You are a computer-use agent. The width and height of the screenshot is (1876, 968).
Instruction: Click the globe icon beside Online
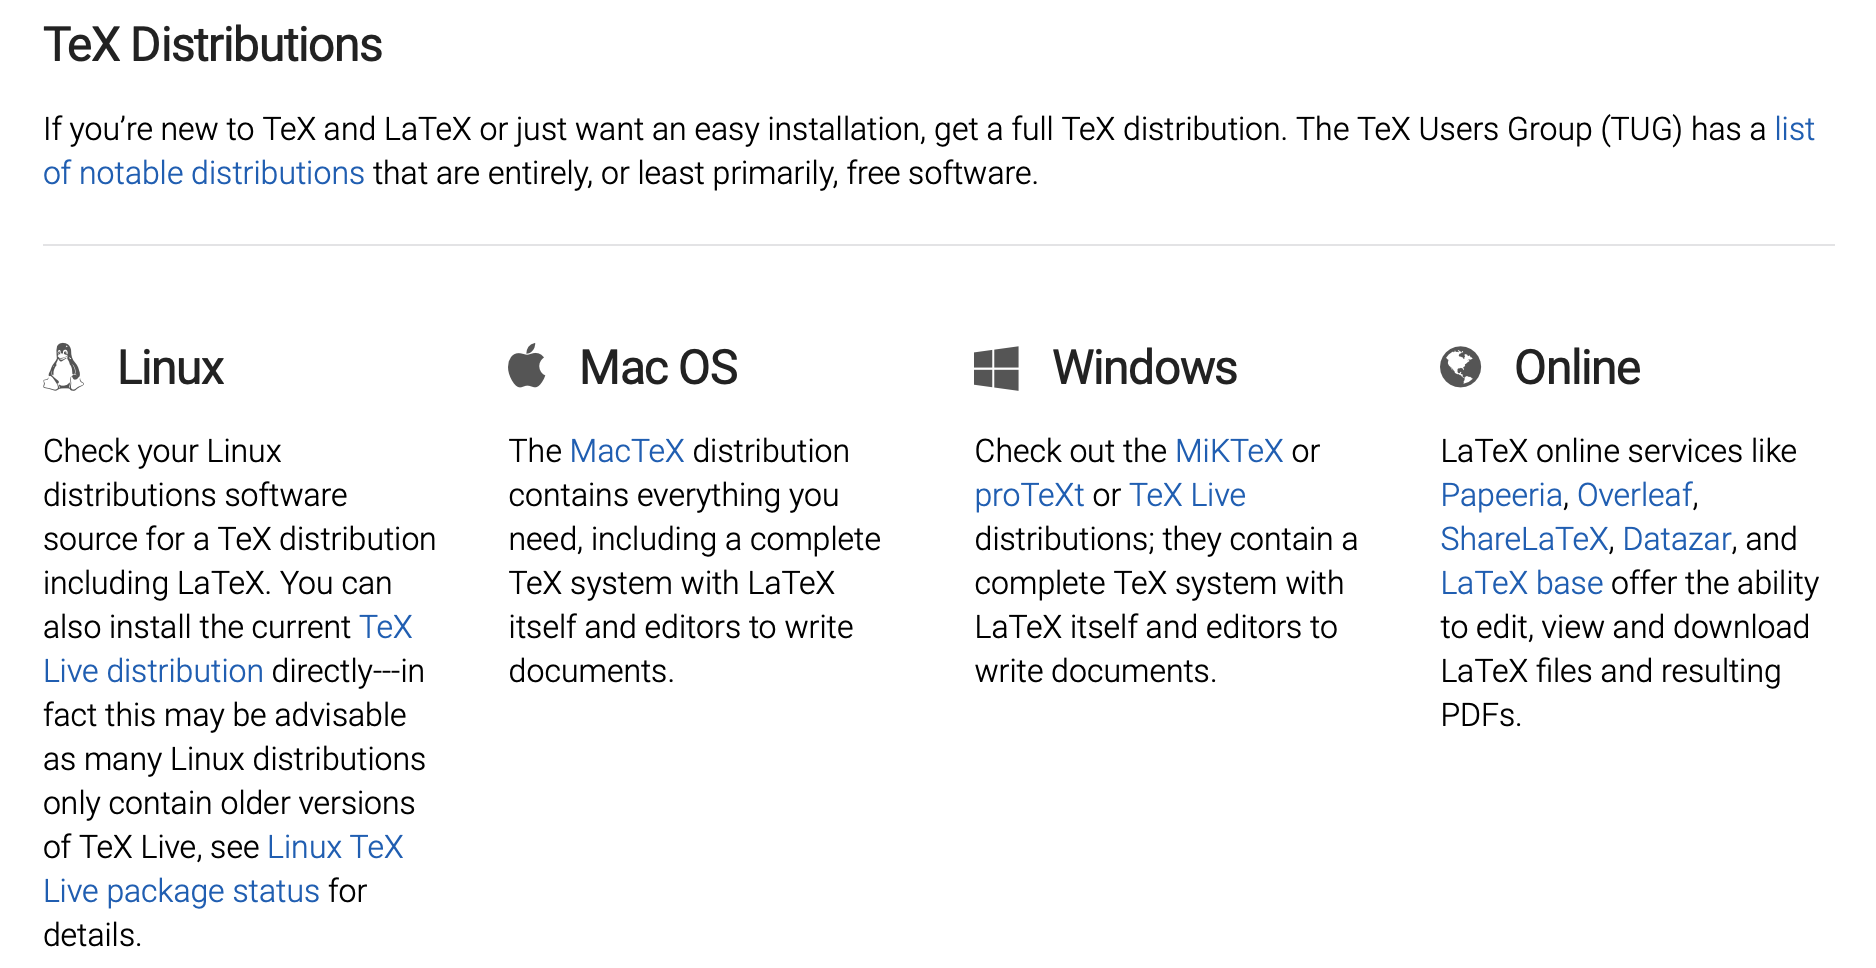[x=1460, y=367]
